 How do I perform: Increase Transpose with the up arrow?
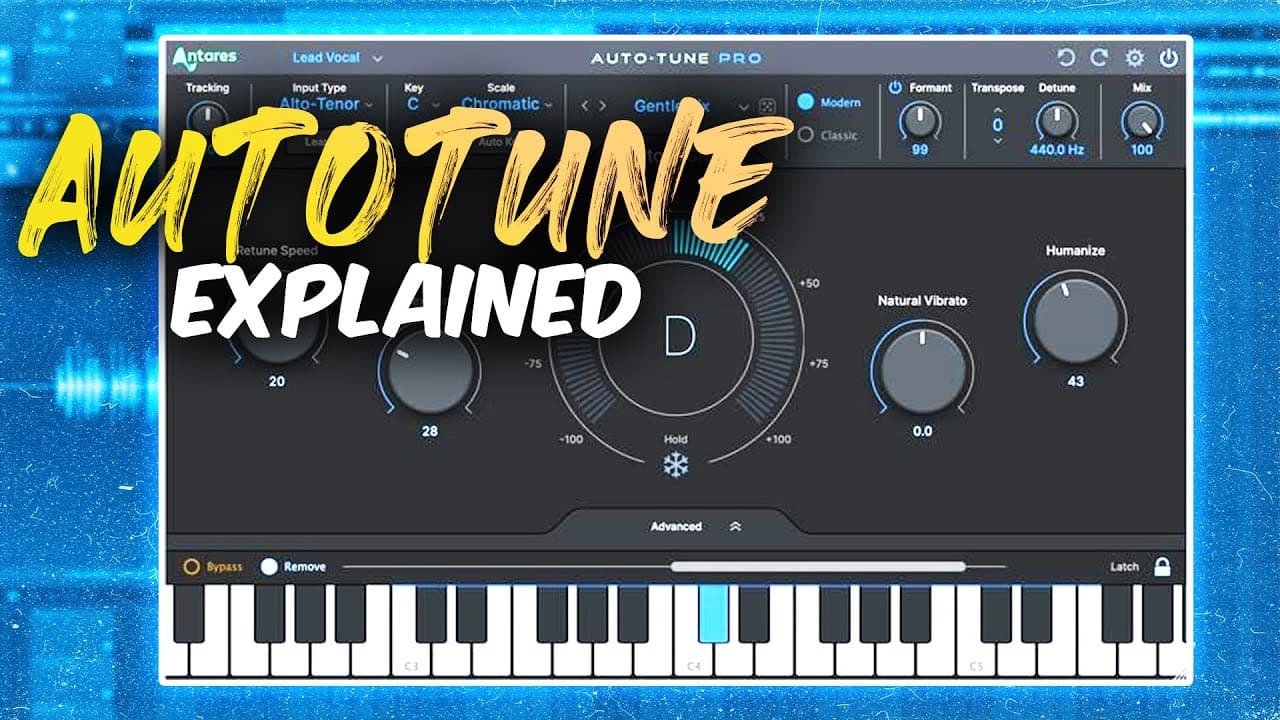click(997, 110)
